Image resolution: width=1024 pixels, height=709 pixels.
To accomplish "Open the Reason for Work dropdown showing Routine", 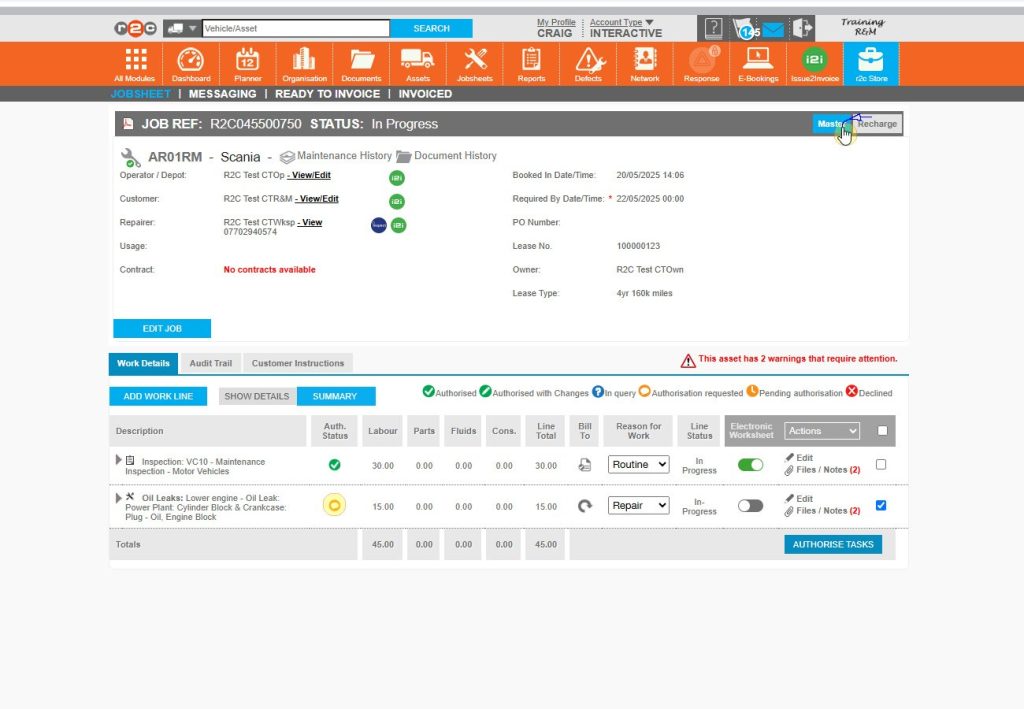I will (x=638, y=464).
